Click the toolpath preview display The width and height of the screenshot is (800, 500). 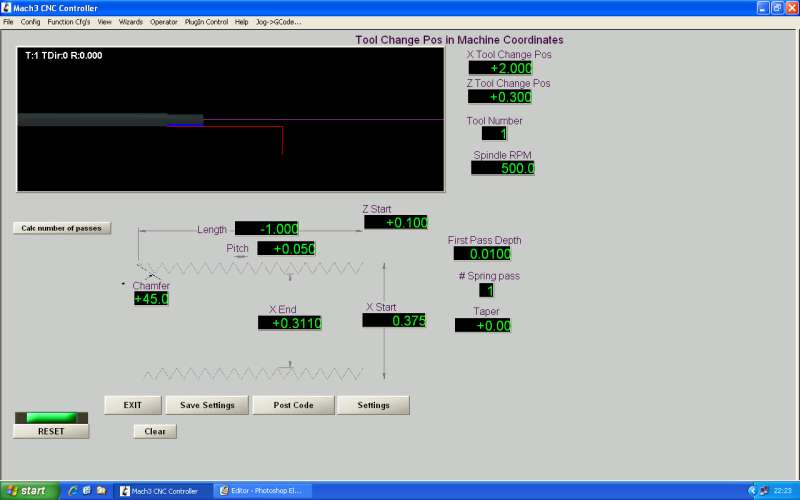pyautogui.click(x=231, y=120)
